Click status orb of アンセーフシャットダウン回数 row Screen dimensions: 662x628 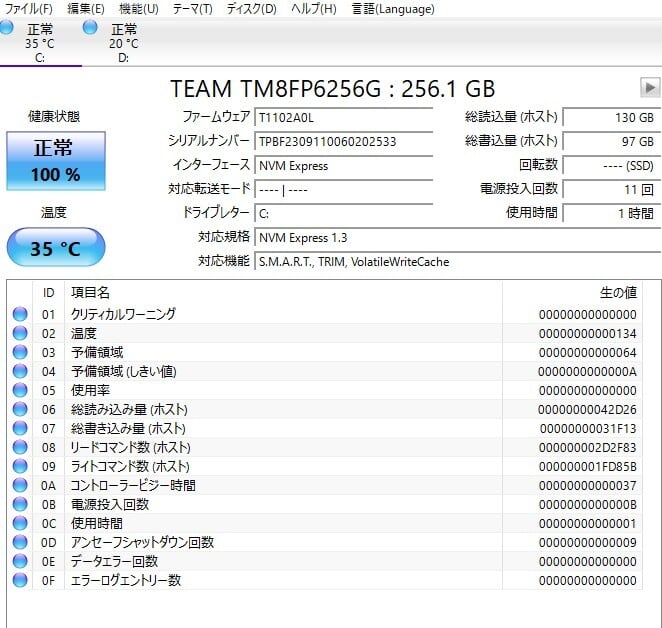20,542
